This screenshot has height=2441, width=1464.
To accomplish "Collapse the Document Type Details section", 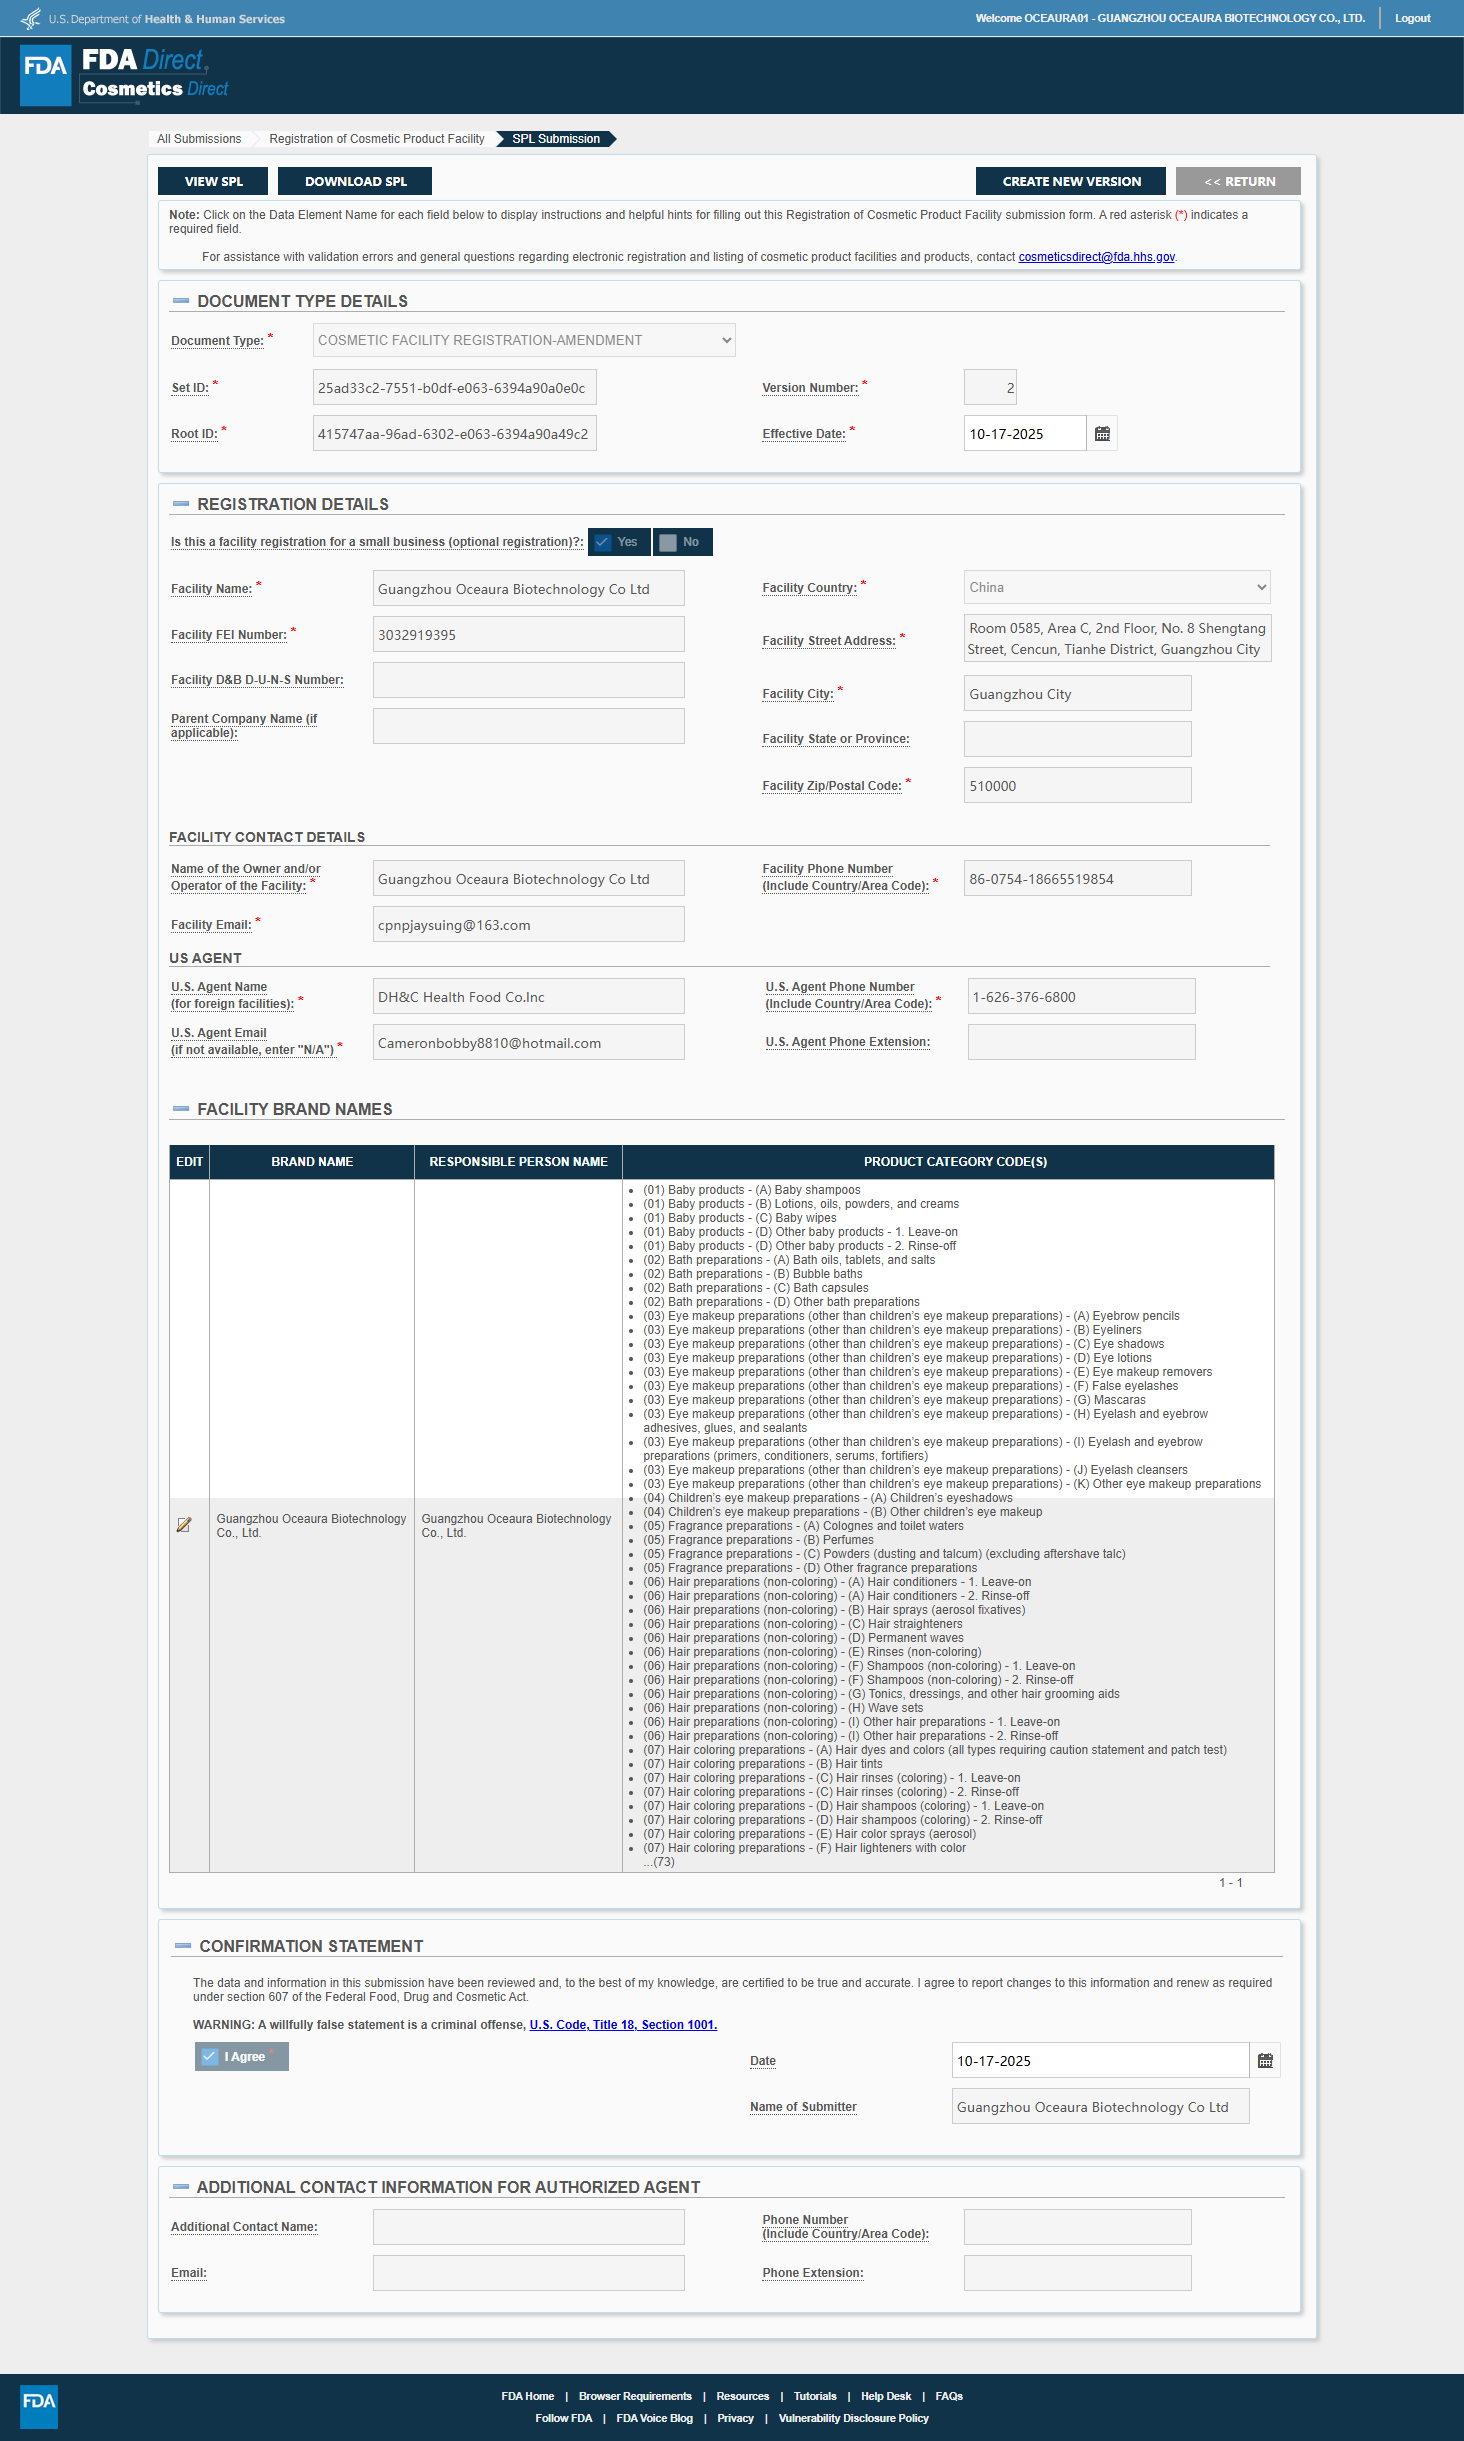I will (181, 301).
